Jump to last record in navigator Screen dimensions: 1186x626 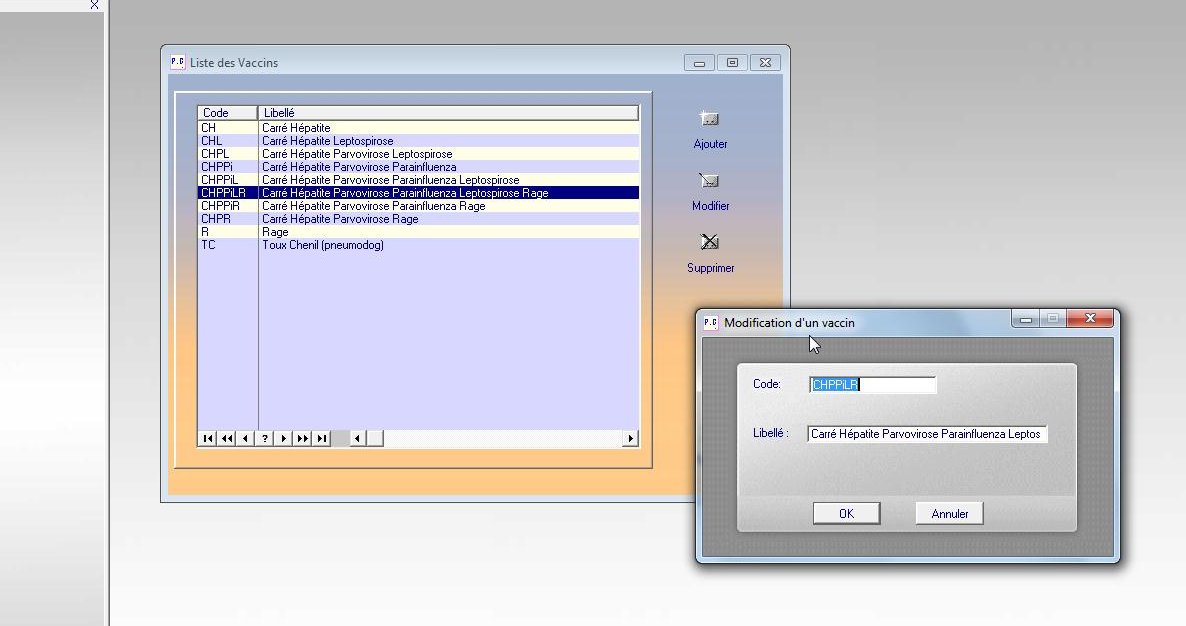point(322,438)
